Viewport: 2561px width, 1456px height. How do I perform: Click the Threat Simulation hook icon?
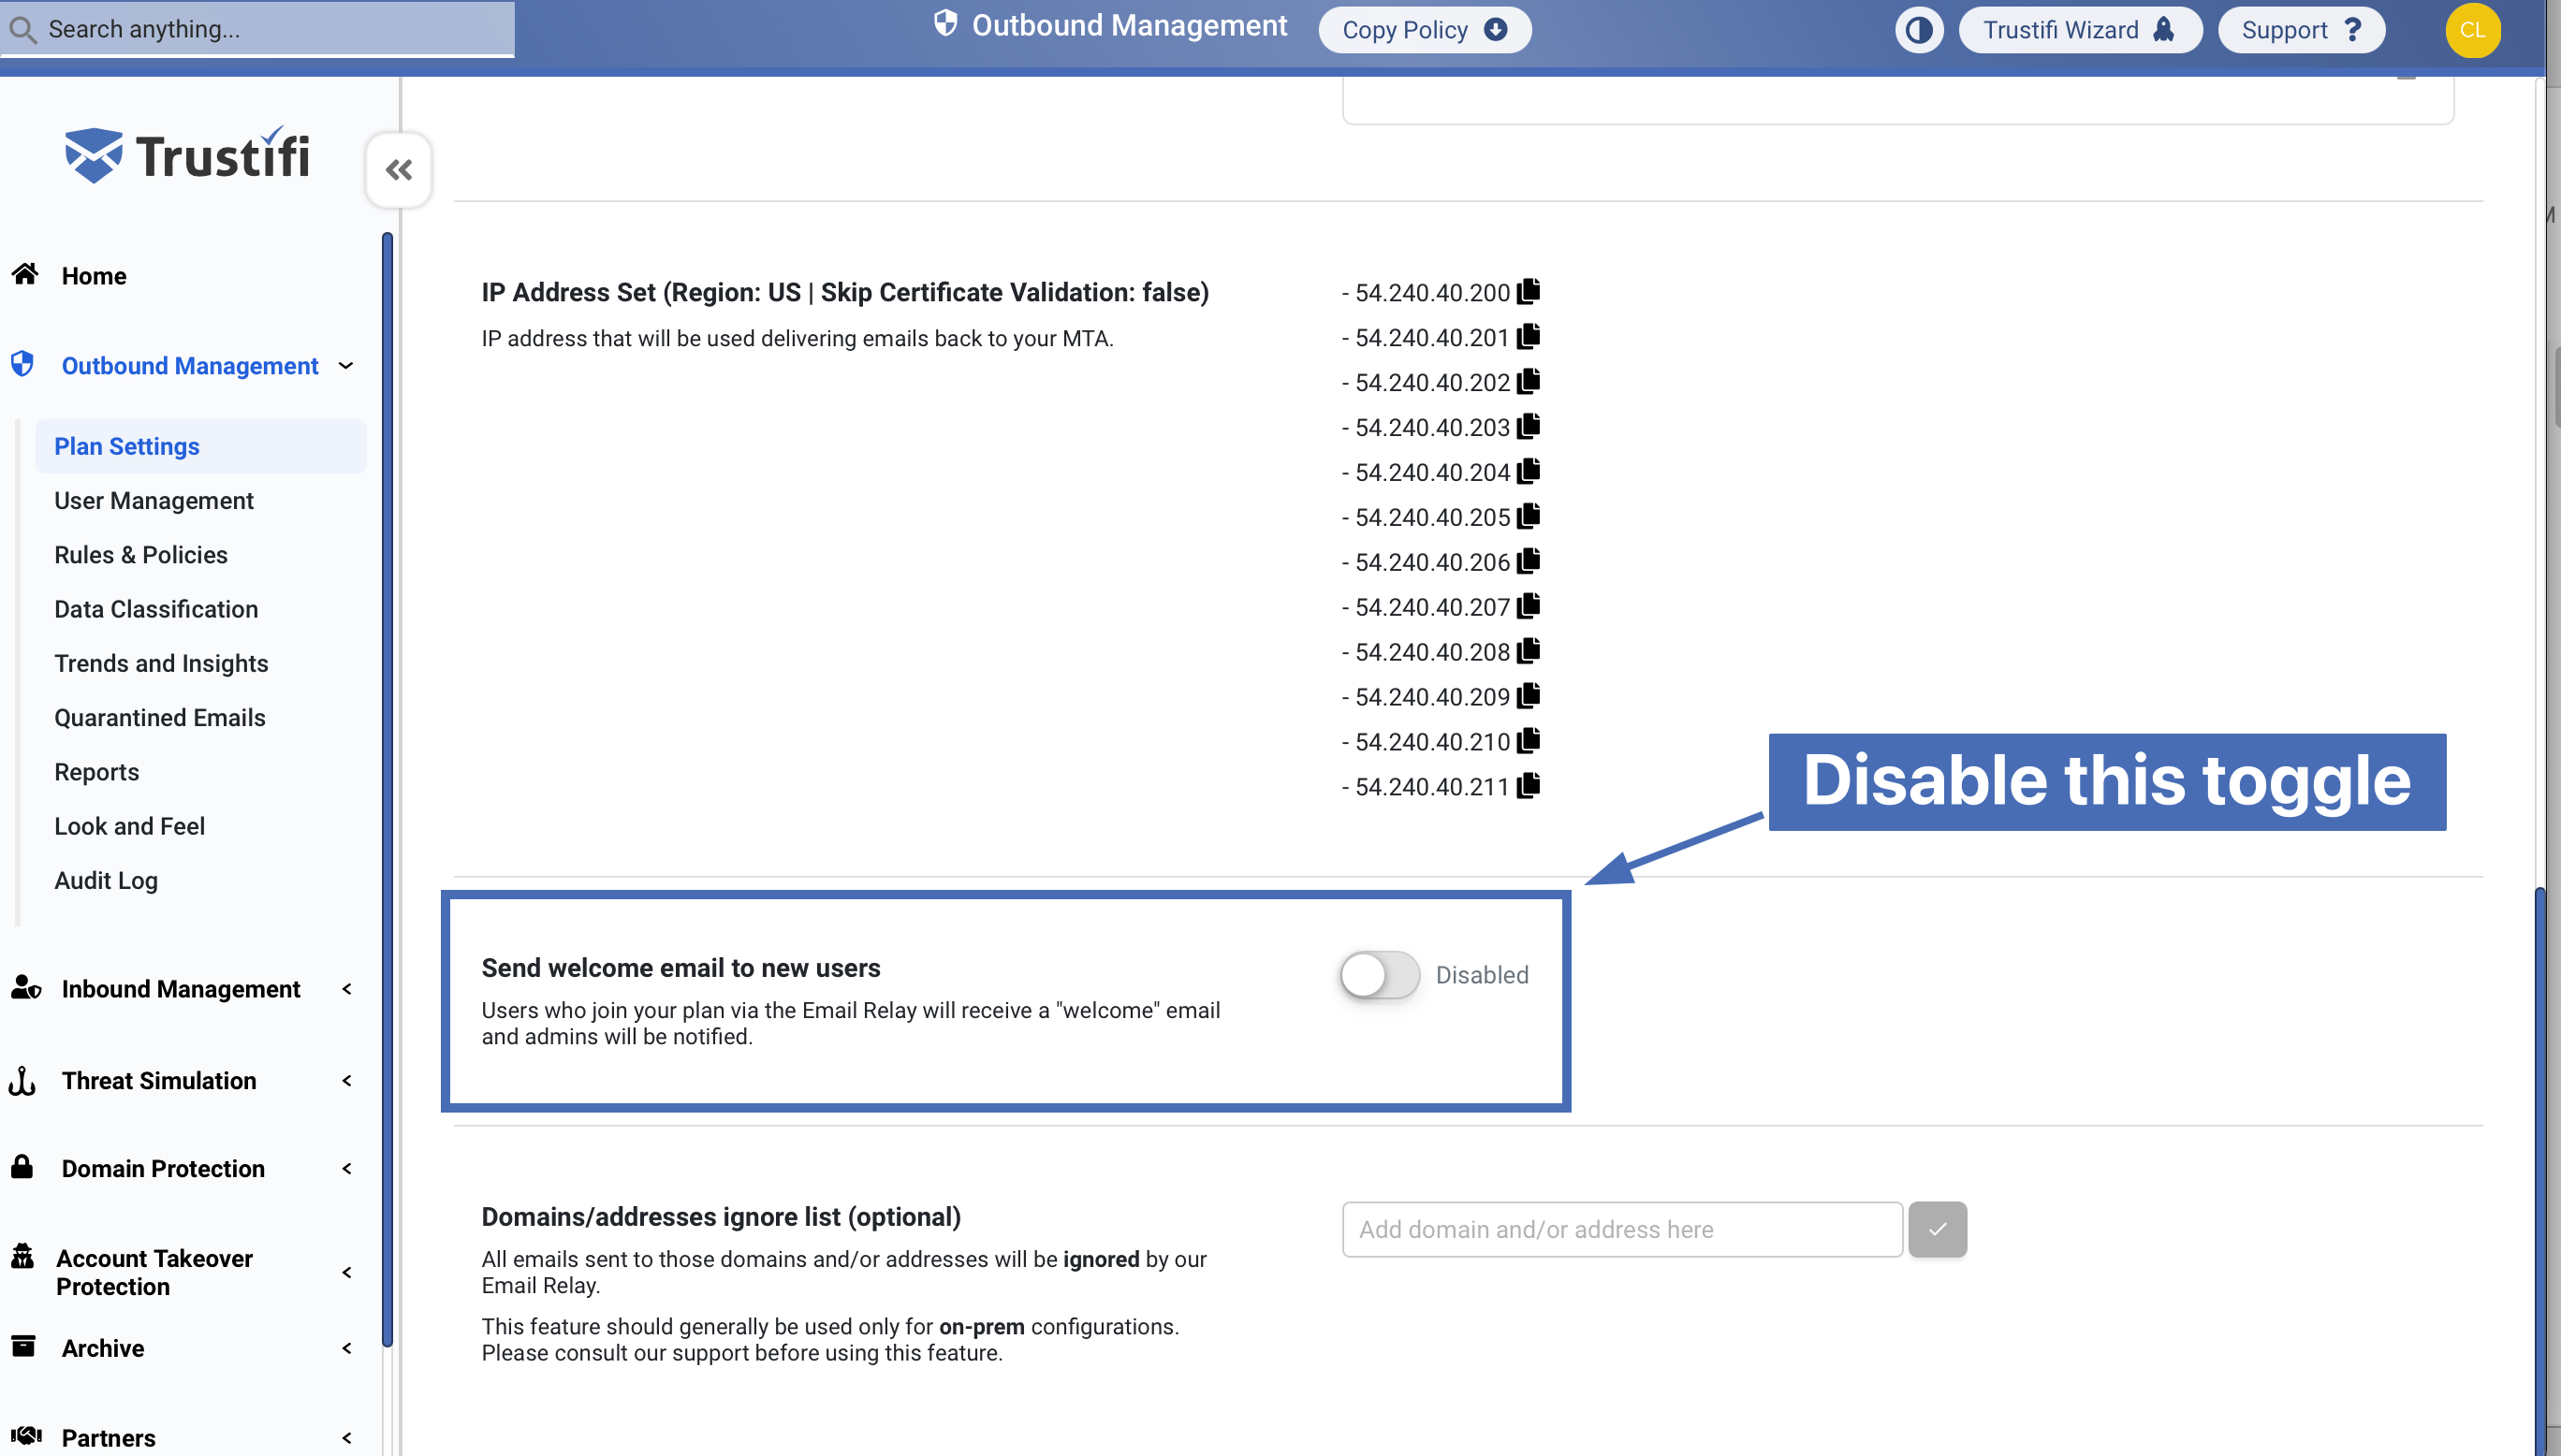(x=22, y=1080)
